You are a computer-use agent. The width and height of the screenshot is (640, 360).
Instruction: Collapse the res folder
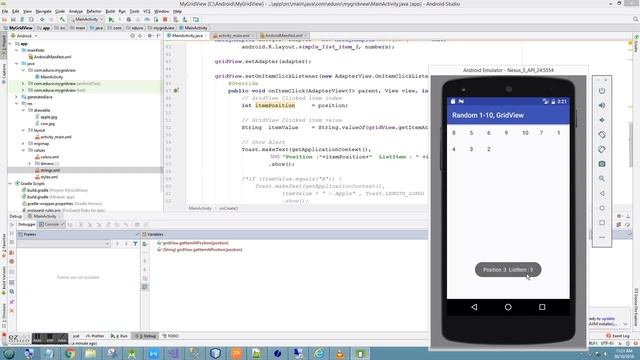point(17,104)
